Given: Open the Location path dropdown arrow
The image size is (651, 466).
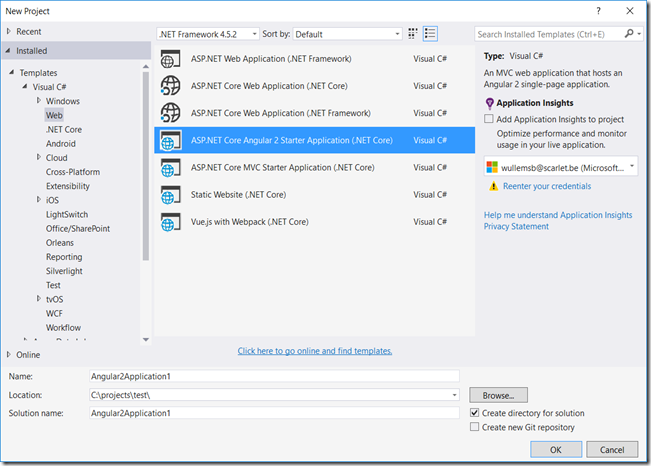Looking at the screenshot, I should 454,395.
